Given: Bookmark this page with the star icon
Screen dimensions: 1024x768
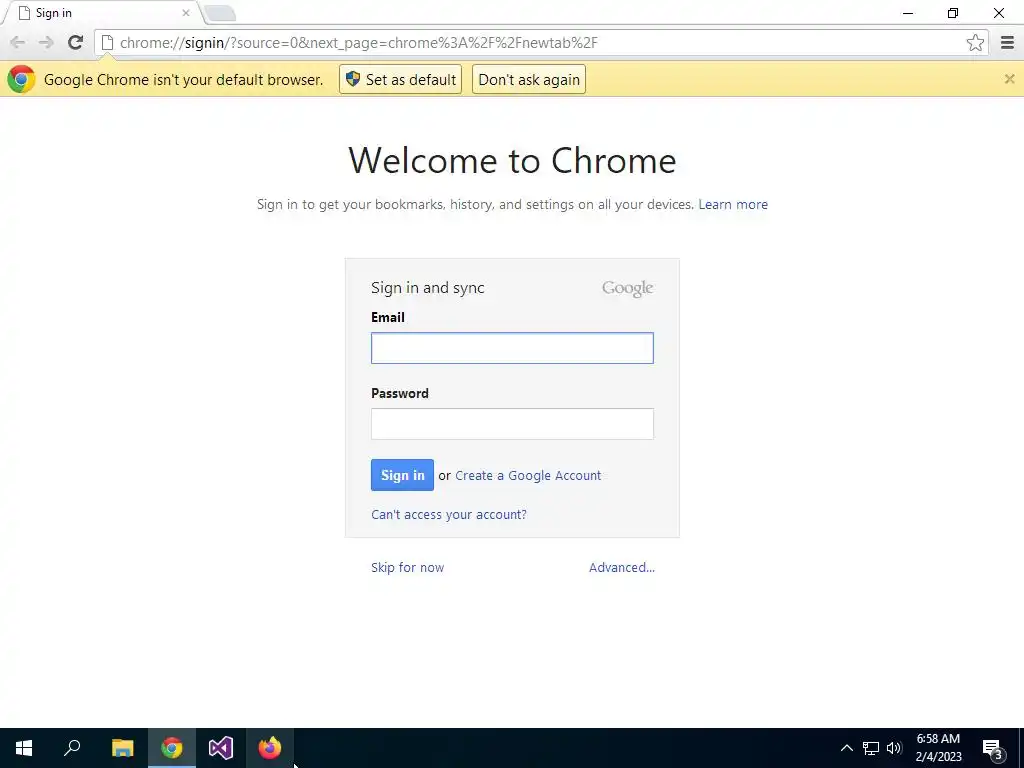Looking at the screenshot, I should pos(975,42).
